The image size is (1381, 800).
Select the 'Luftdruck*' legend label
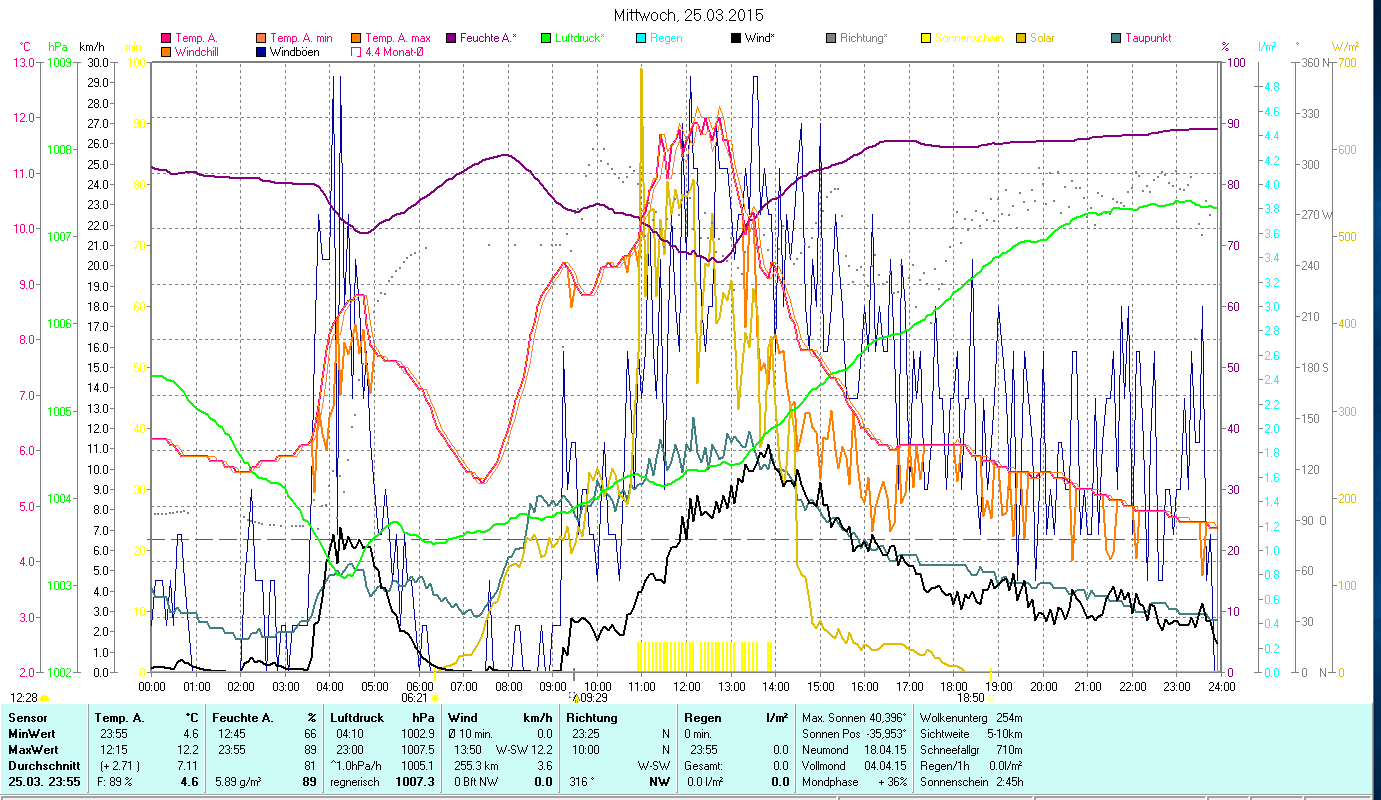click(x=579, y=39)
